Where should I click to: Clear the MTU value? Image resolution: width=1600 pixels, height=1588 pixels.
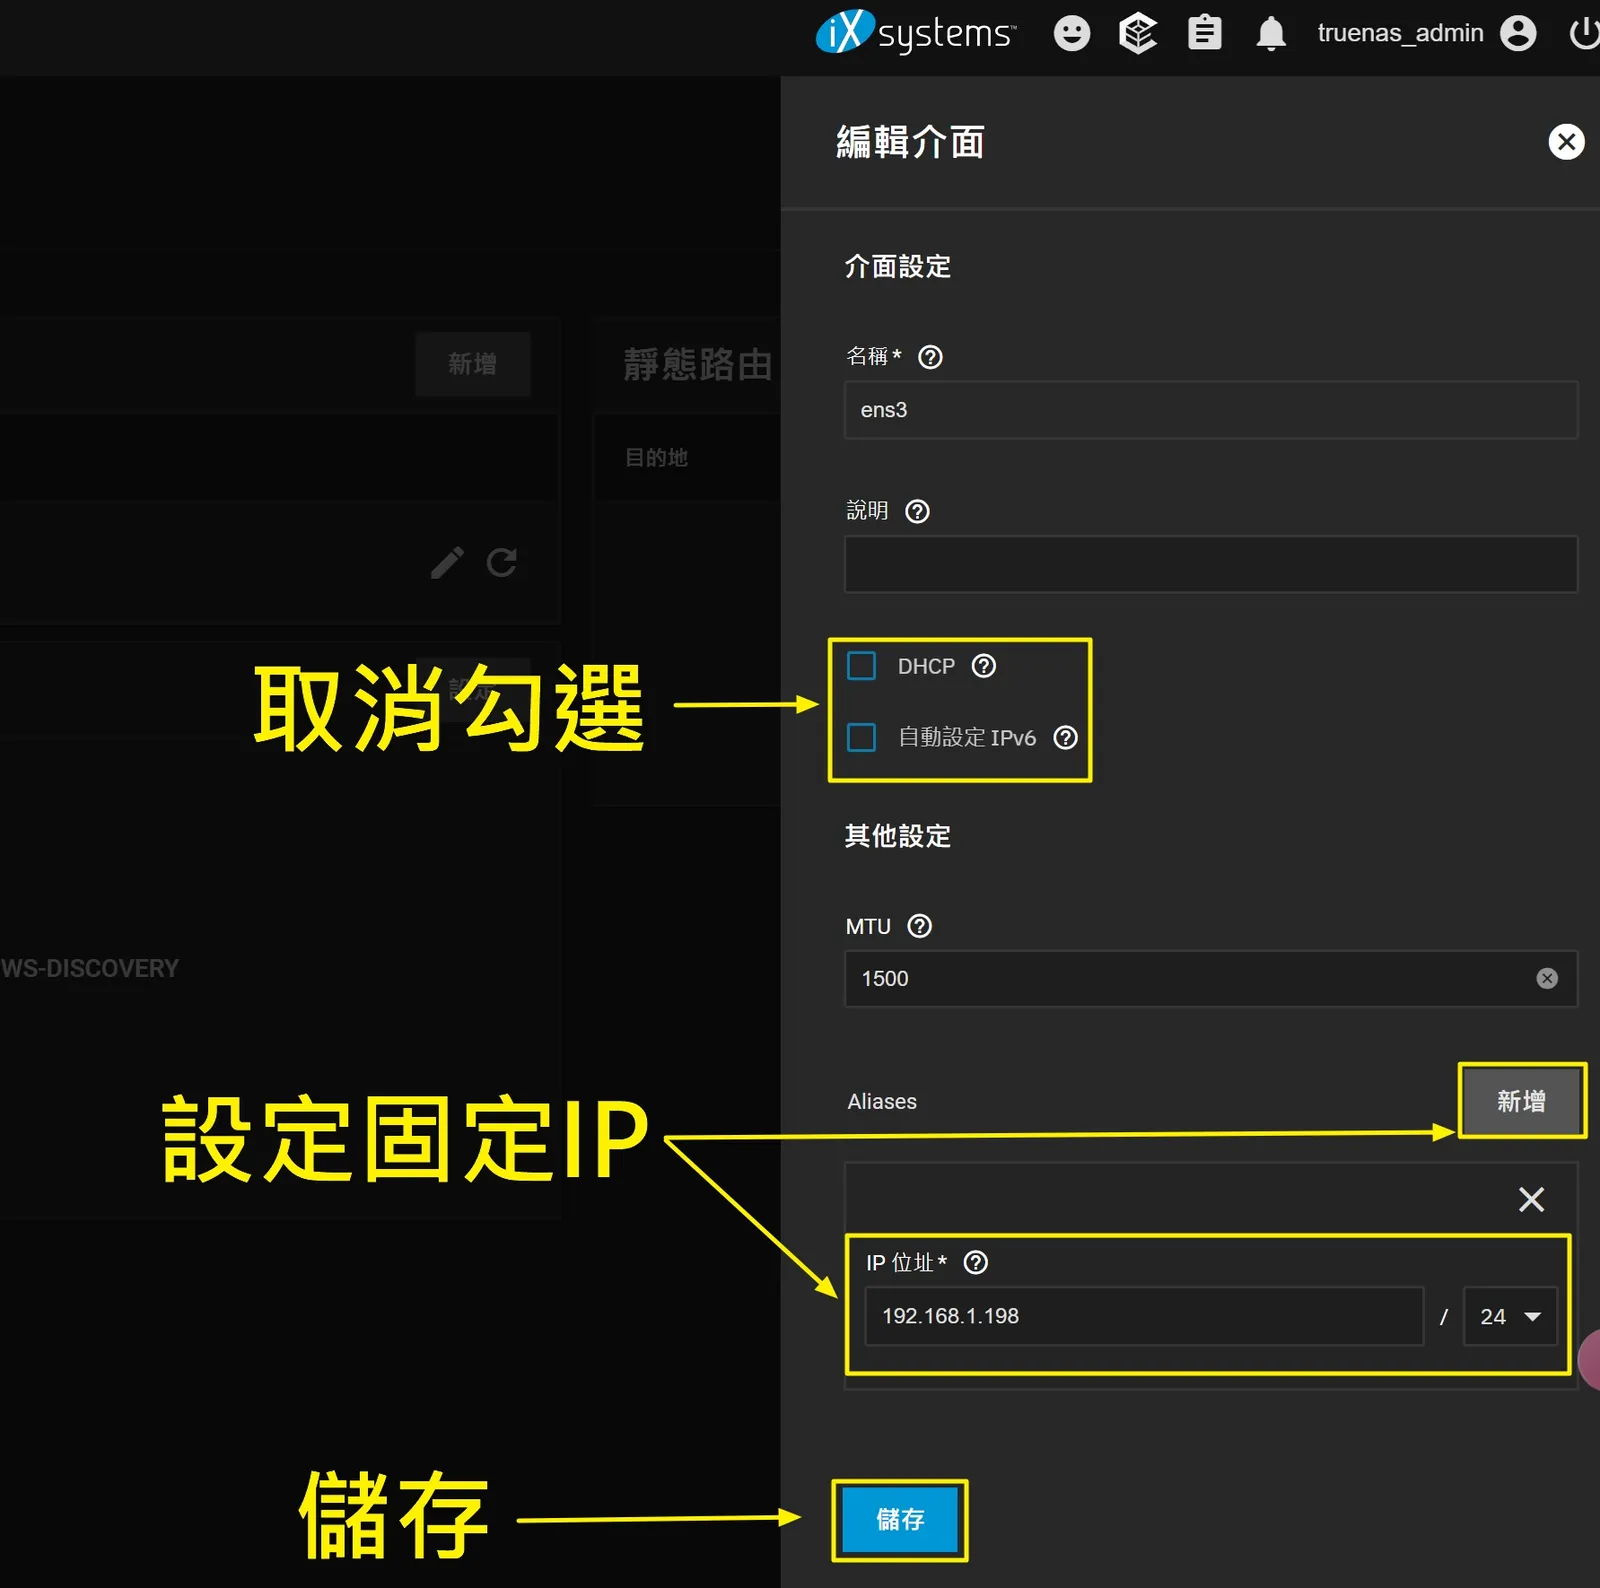click(x=1547, y=978)
